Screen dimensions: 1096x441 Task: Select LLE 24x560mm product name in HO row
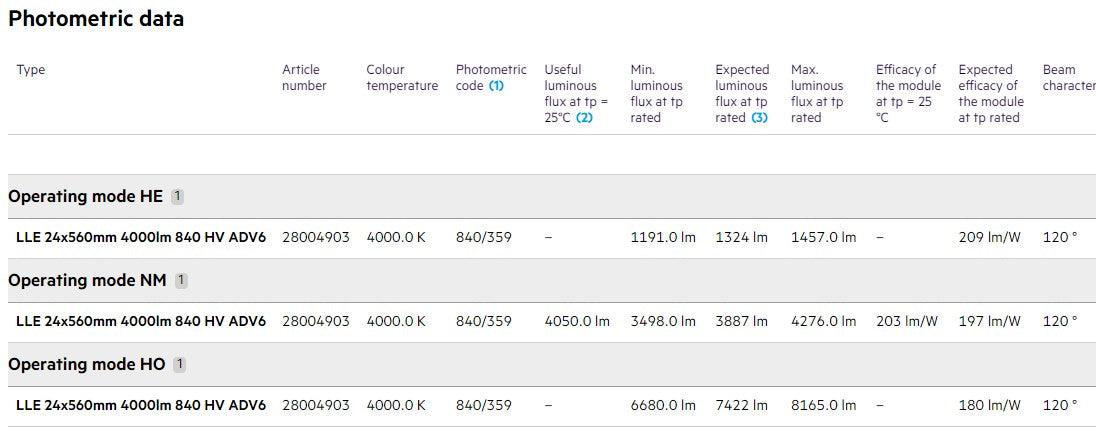141,405
